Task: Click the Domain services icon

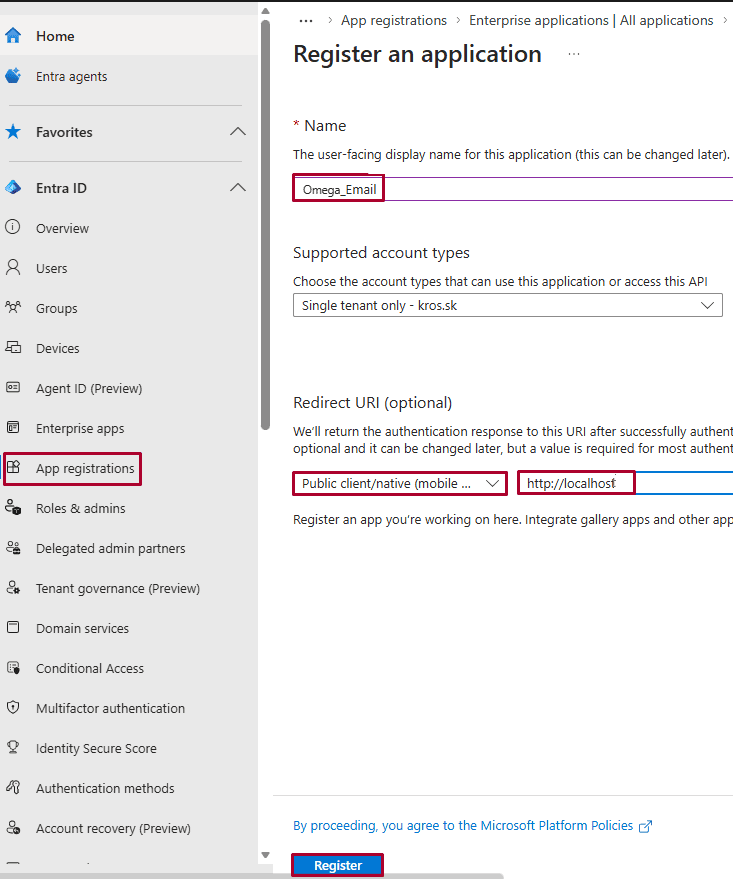Action: point(13,627)
